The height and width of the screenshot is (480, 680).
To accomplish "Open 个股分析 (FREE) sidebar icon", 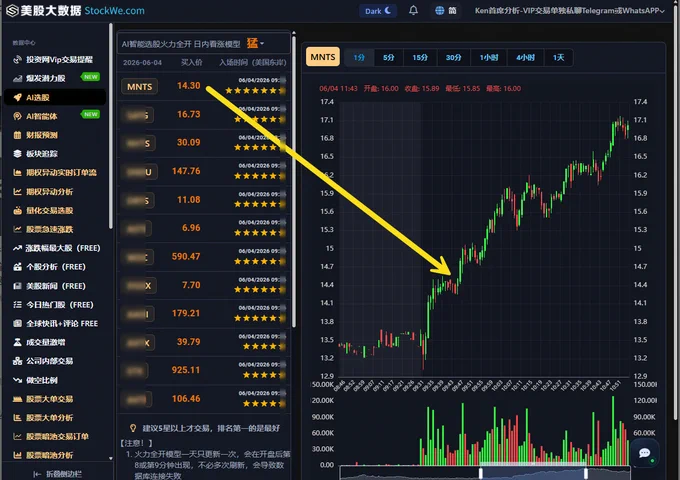I will pyautogui.click(x=17, y=267).
